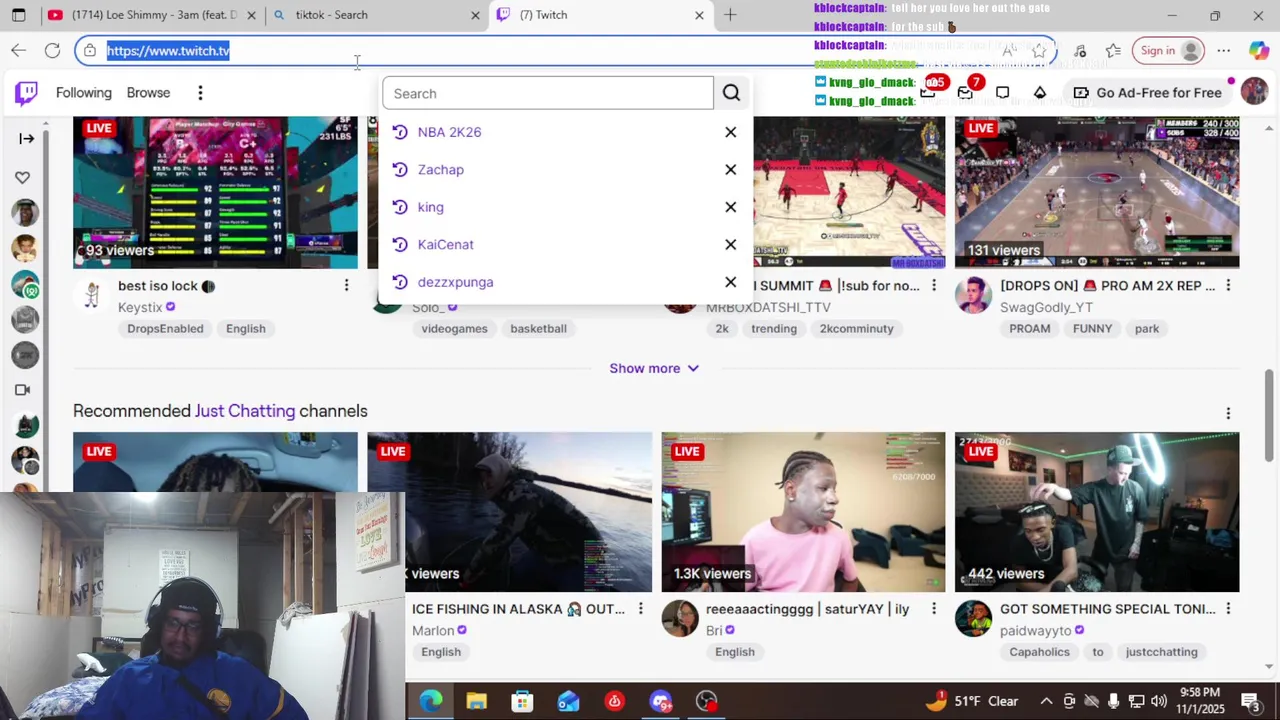Click the Keystix channel avatar
This screenshot has width=1280, height=720.
tap(91, 296)
